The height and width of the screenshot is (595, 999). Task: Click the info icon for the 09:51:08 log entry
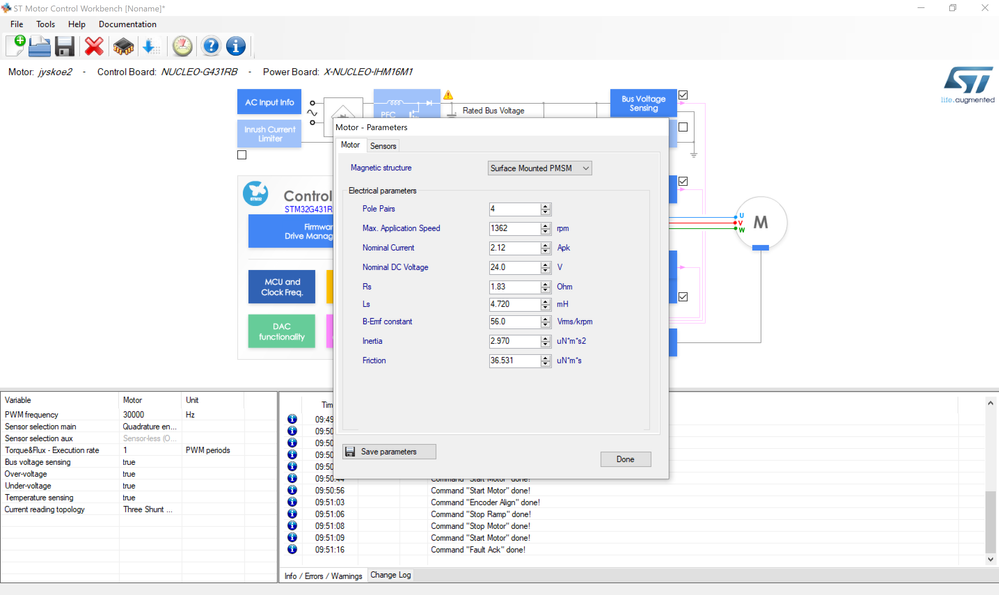tap(292, 526)
